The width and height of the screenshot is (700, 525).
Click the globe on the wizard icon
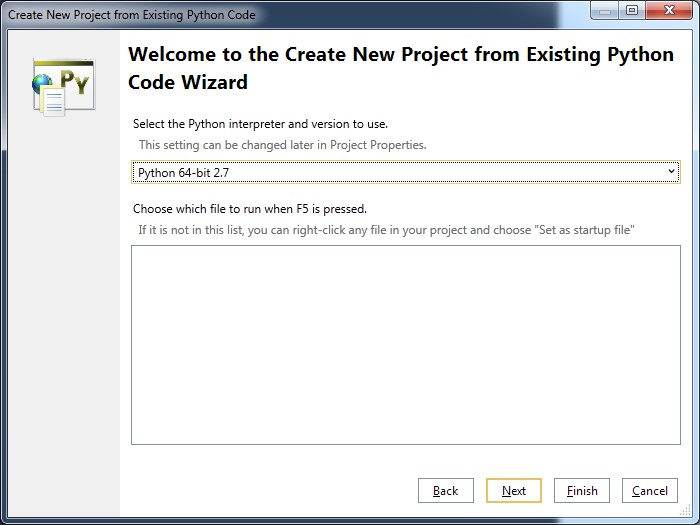tap(42, 86)
